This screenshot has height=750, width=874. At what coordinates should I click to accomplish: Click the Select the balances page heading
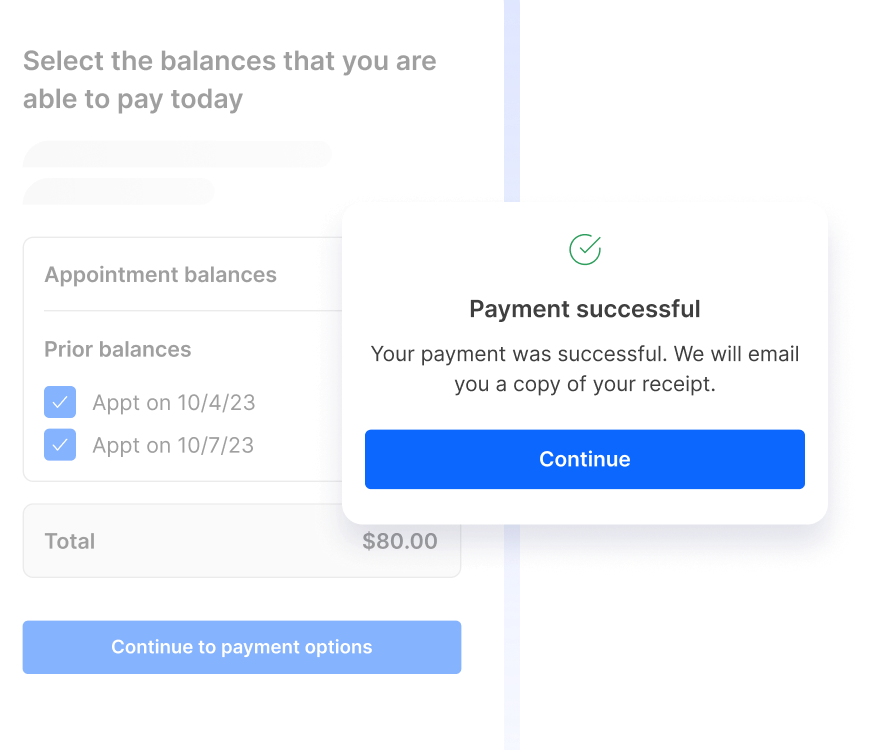coord(230,80)
